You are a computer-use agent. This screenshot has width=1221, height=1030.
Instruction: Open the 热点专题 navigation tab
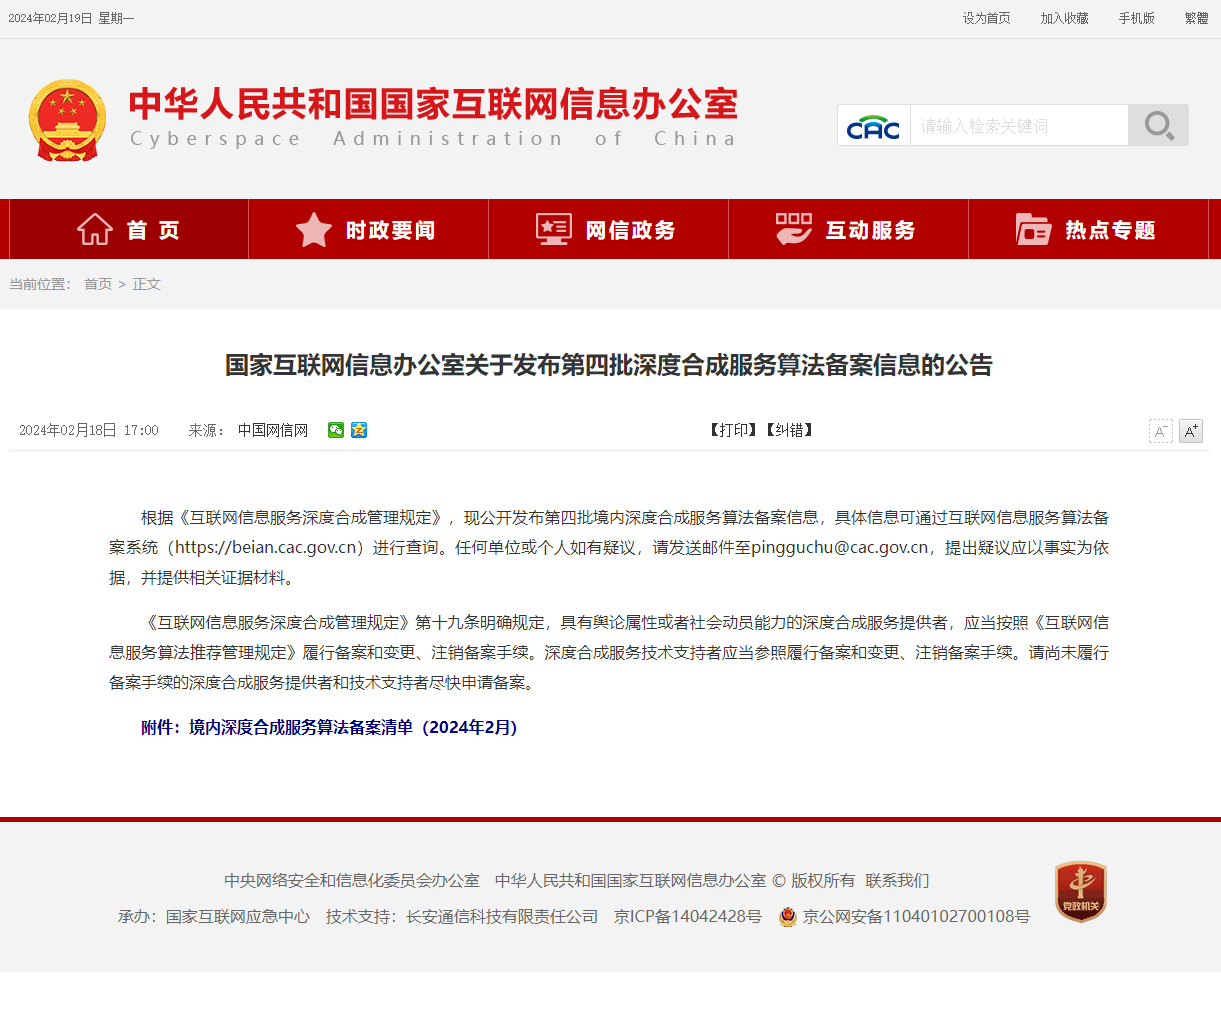(x=1088, y=230)
